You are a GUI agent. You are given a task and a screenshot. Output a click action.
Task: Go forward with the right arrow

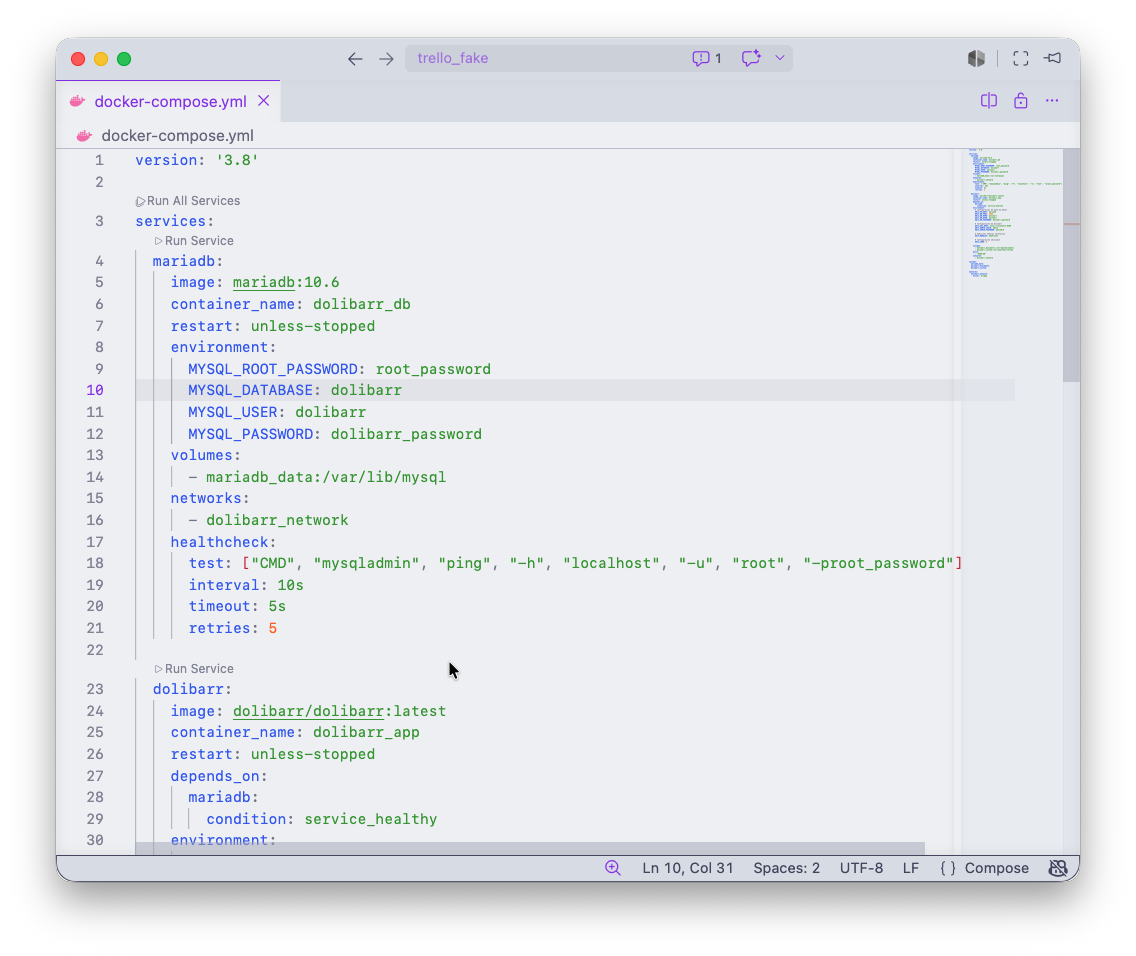[386, 59]
